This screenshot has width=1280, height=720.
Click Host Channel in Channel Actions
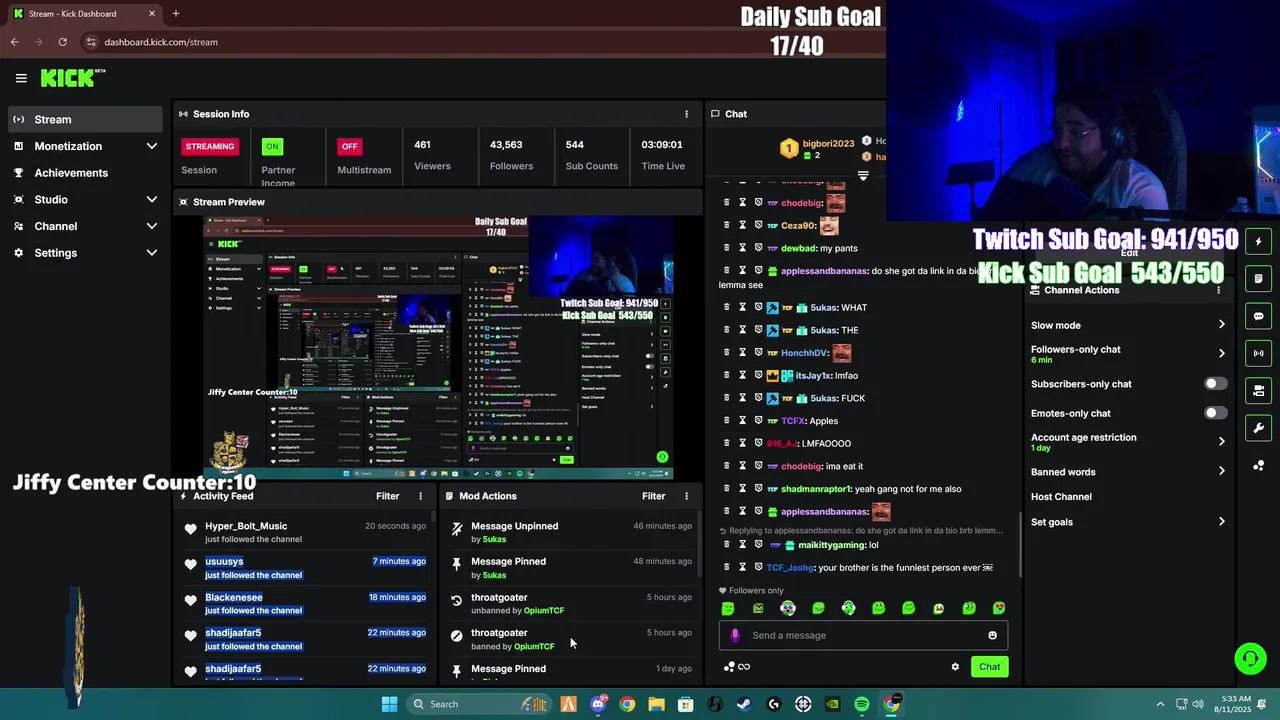tap(1061, 497)
